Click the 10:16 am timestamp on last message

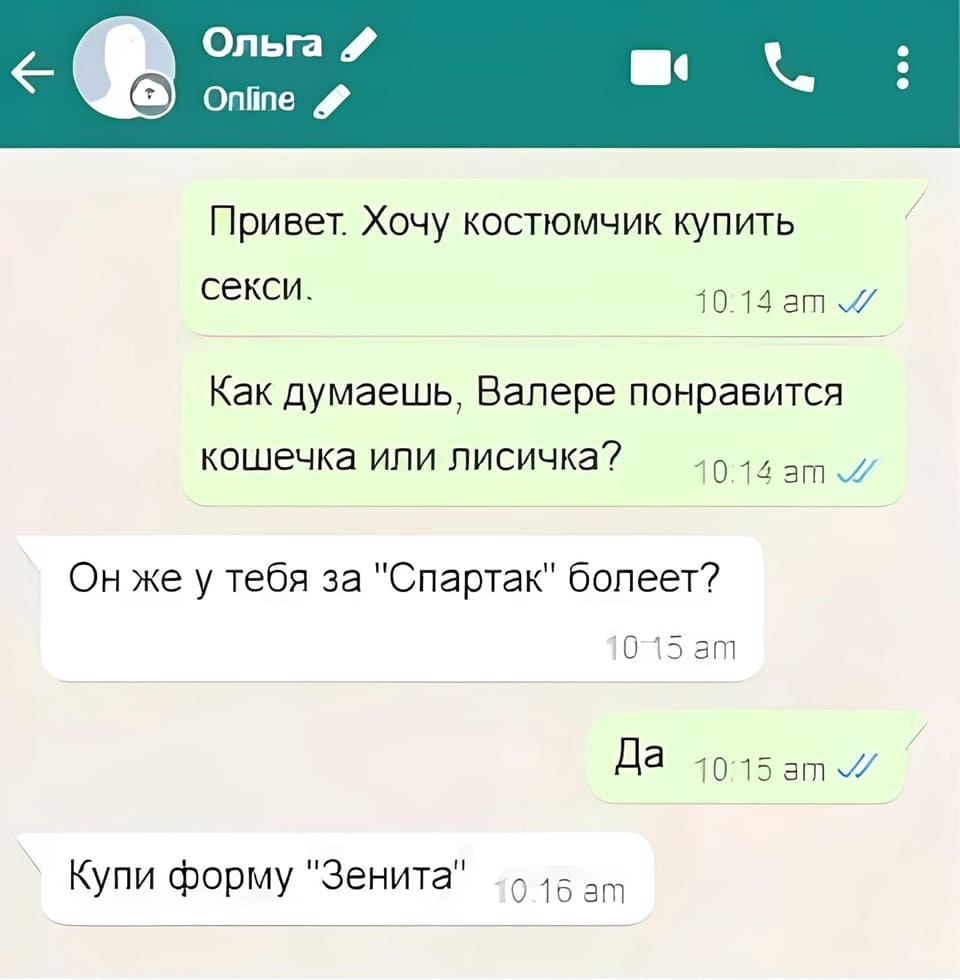tap(559, 891)
